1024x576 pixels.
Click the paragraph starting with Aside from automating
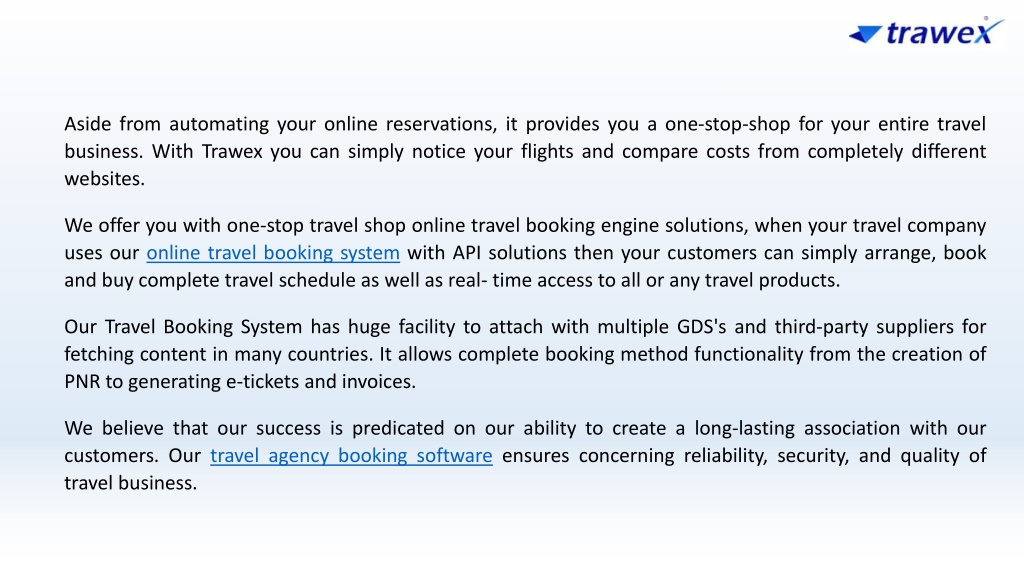pos(525,151)
